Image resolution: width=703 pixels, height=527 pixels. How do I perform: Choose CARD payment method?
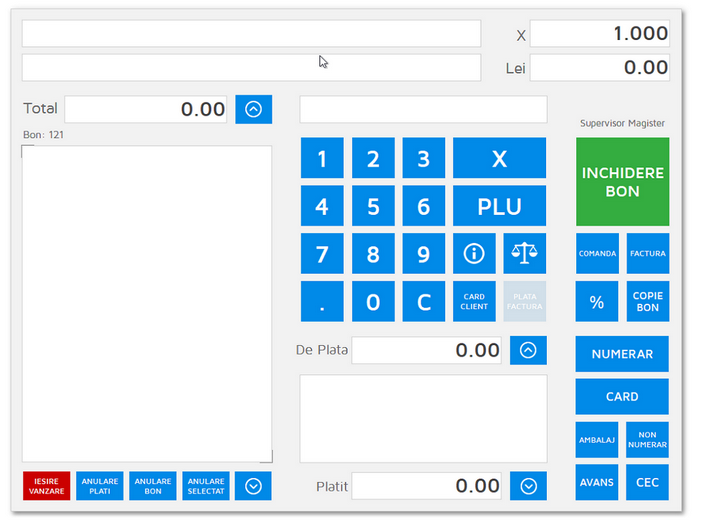pos(622,397)
